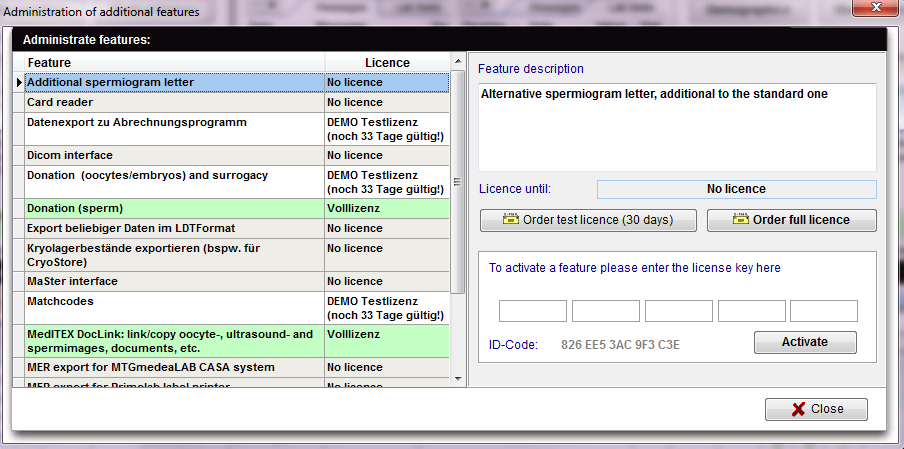Viewport: 904px width, 449px height.
Task: Click Volllizenz cell of MedITEX DocLink
Action: (x=387, y=341)
